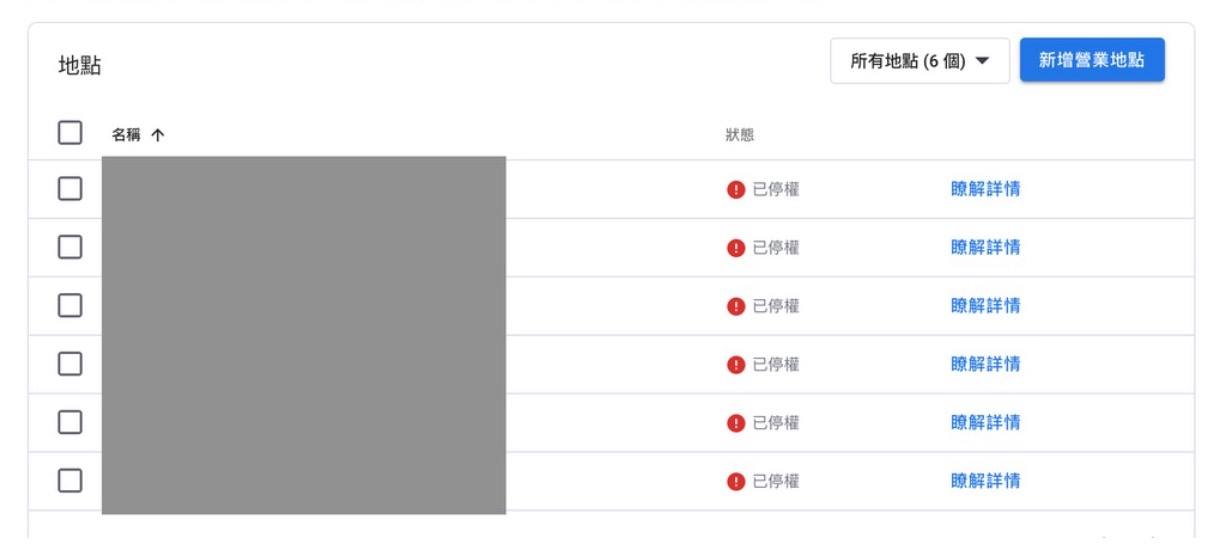Screen dimensions: 1210x560
Task: Click the 狀態 column header
Action: (x=739, y=134)
